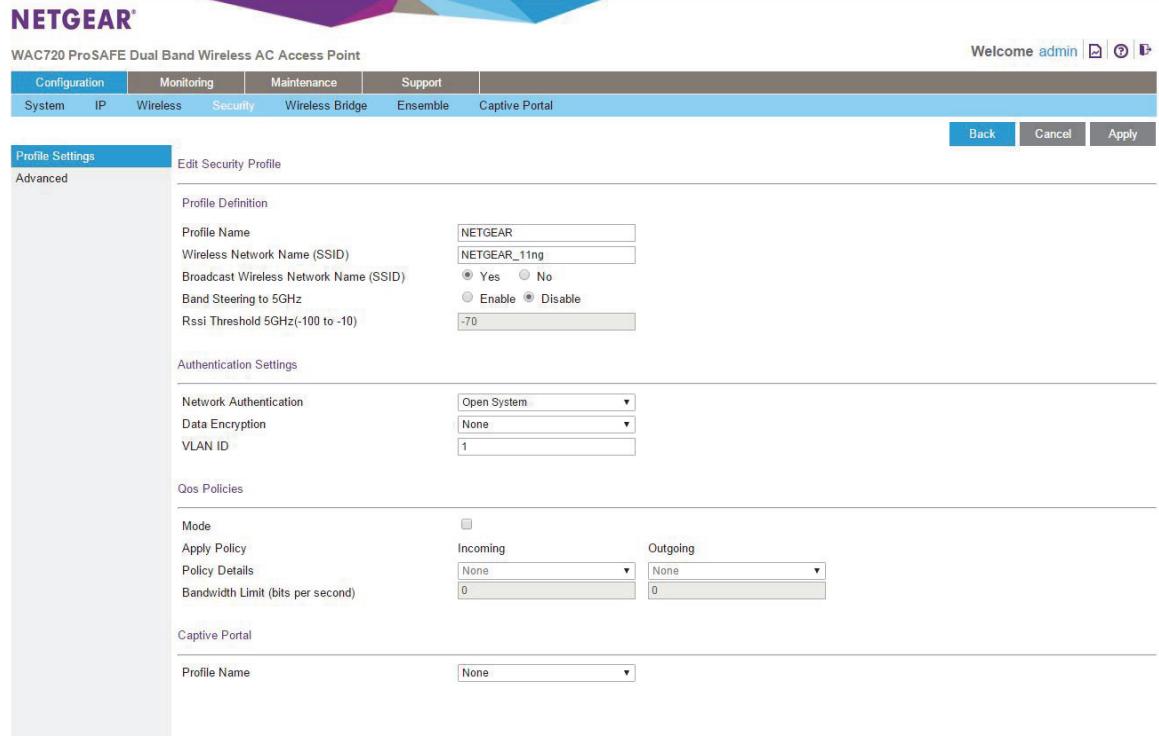Viewport: 1159px width, 737px height.
Task: Switch to the Maintenance tab
Action: coord(304,82)
